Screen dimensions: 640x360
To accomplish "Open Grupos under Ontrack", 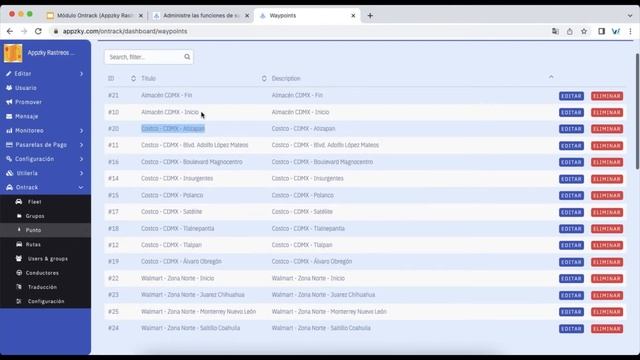I will click(x=35, y=216).
